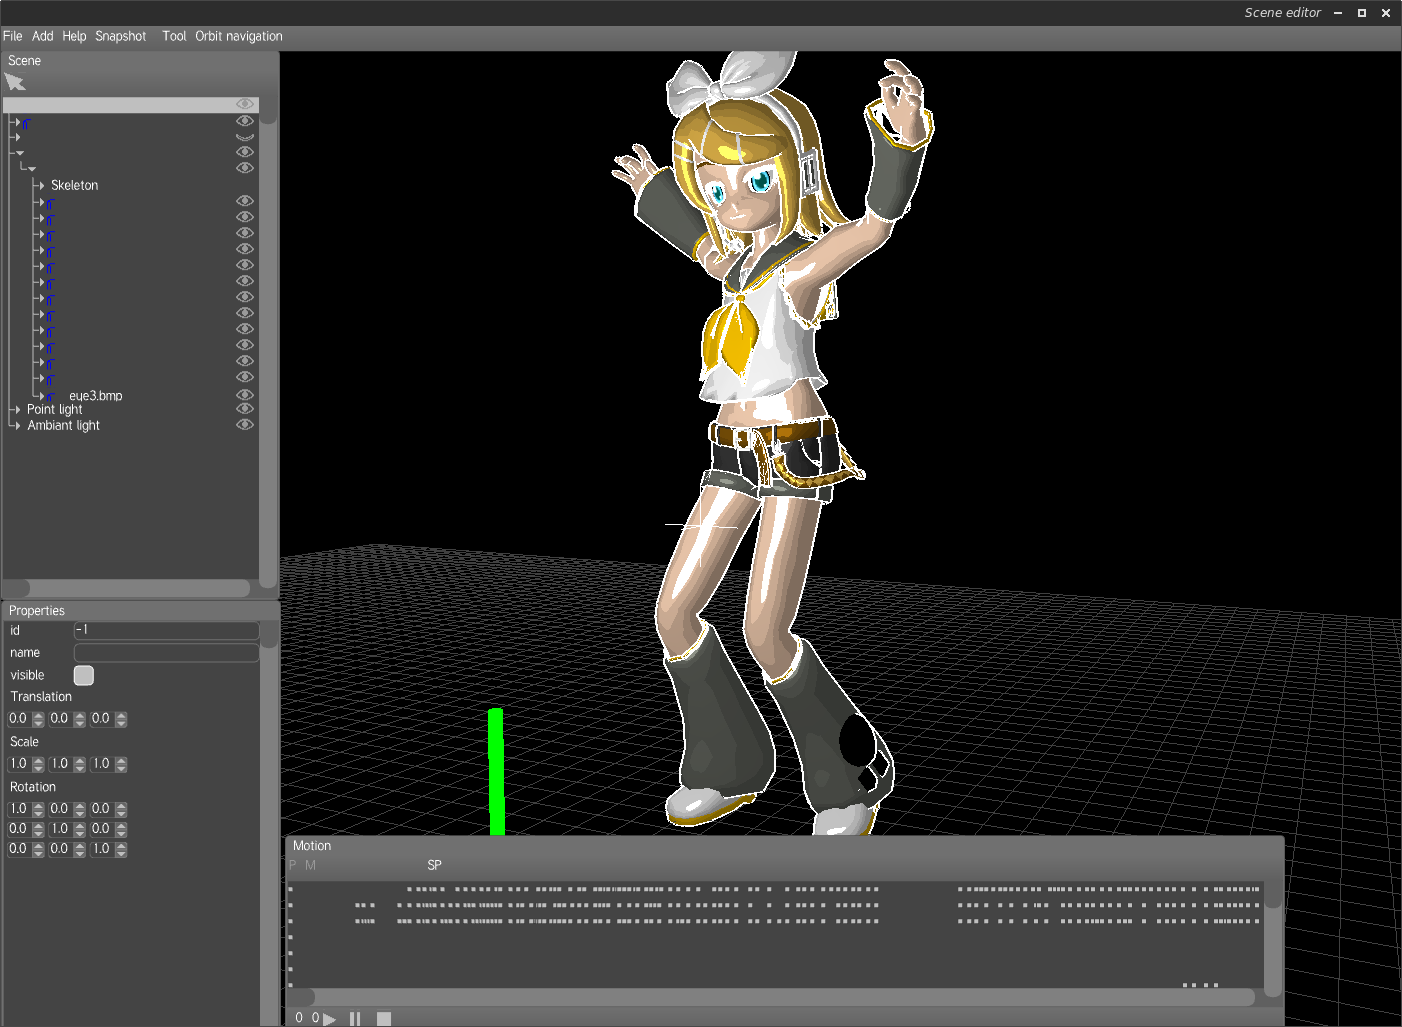Maximize the Scene editor window

pos(1362,13)
